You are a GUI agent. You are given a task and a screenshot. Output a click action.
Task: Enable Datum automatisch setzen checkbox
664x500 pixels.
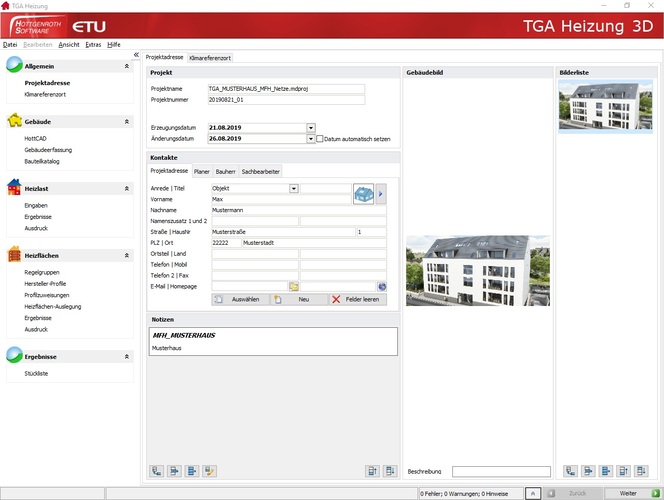[x=319, y=139]
